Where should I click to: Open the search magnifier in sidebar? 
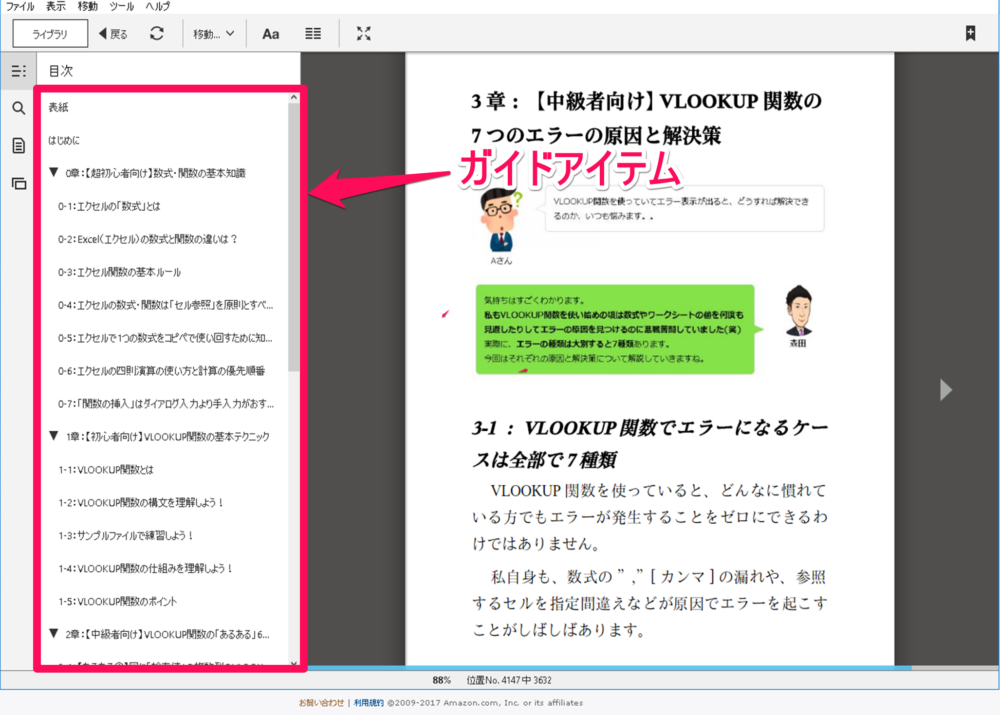(x=18, y=108)
